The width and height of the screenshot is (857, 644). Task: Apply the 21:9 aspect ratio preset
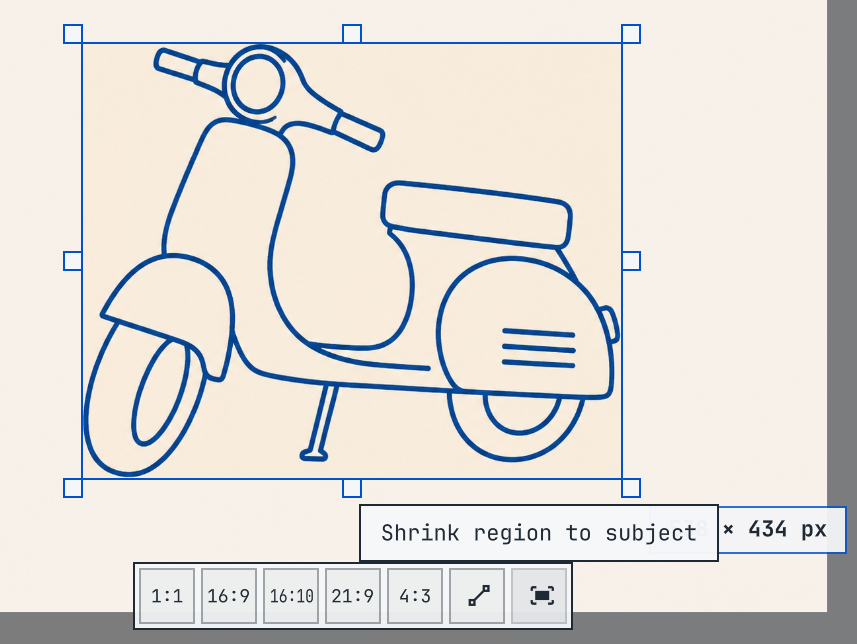353,596
